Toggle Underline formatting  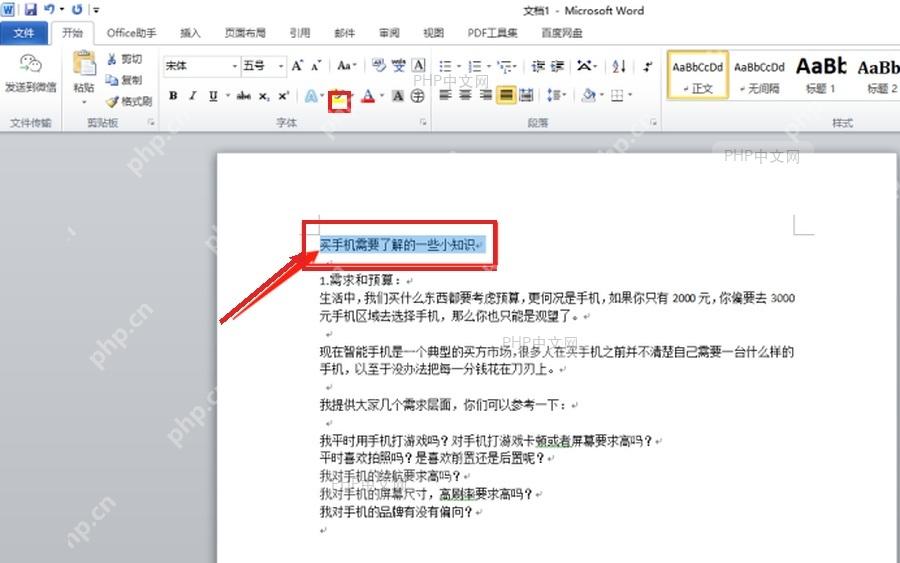[x=213, y=96]
